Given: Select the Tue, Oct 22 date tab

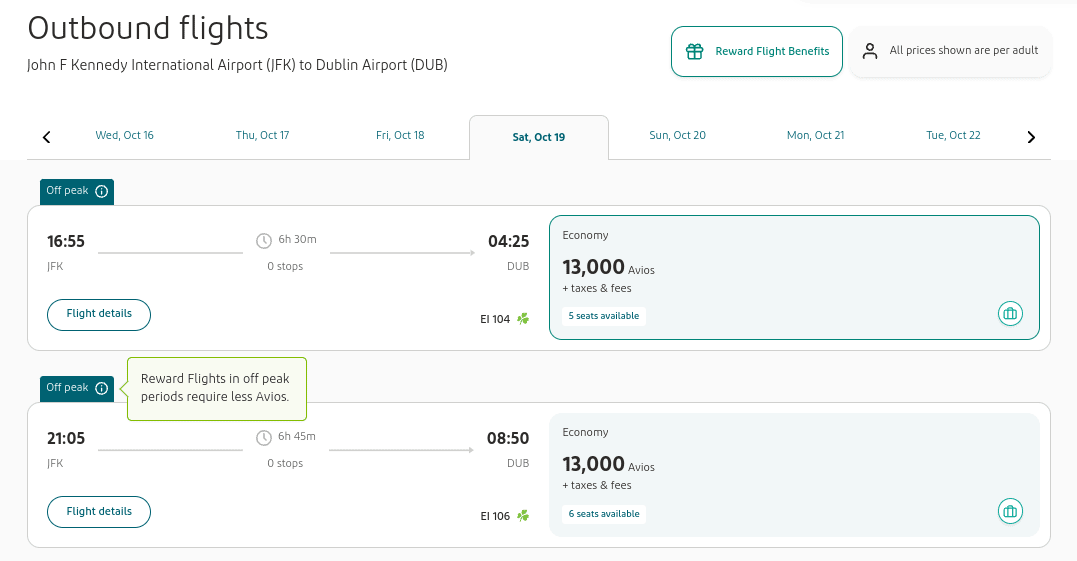Looking at the screenshot, I should 953,135.
